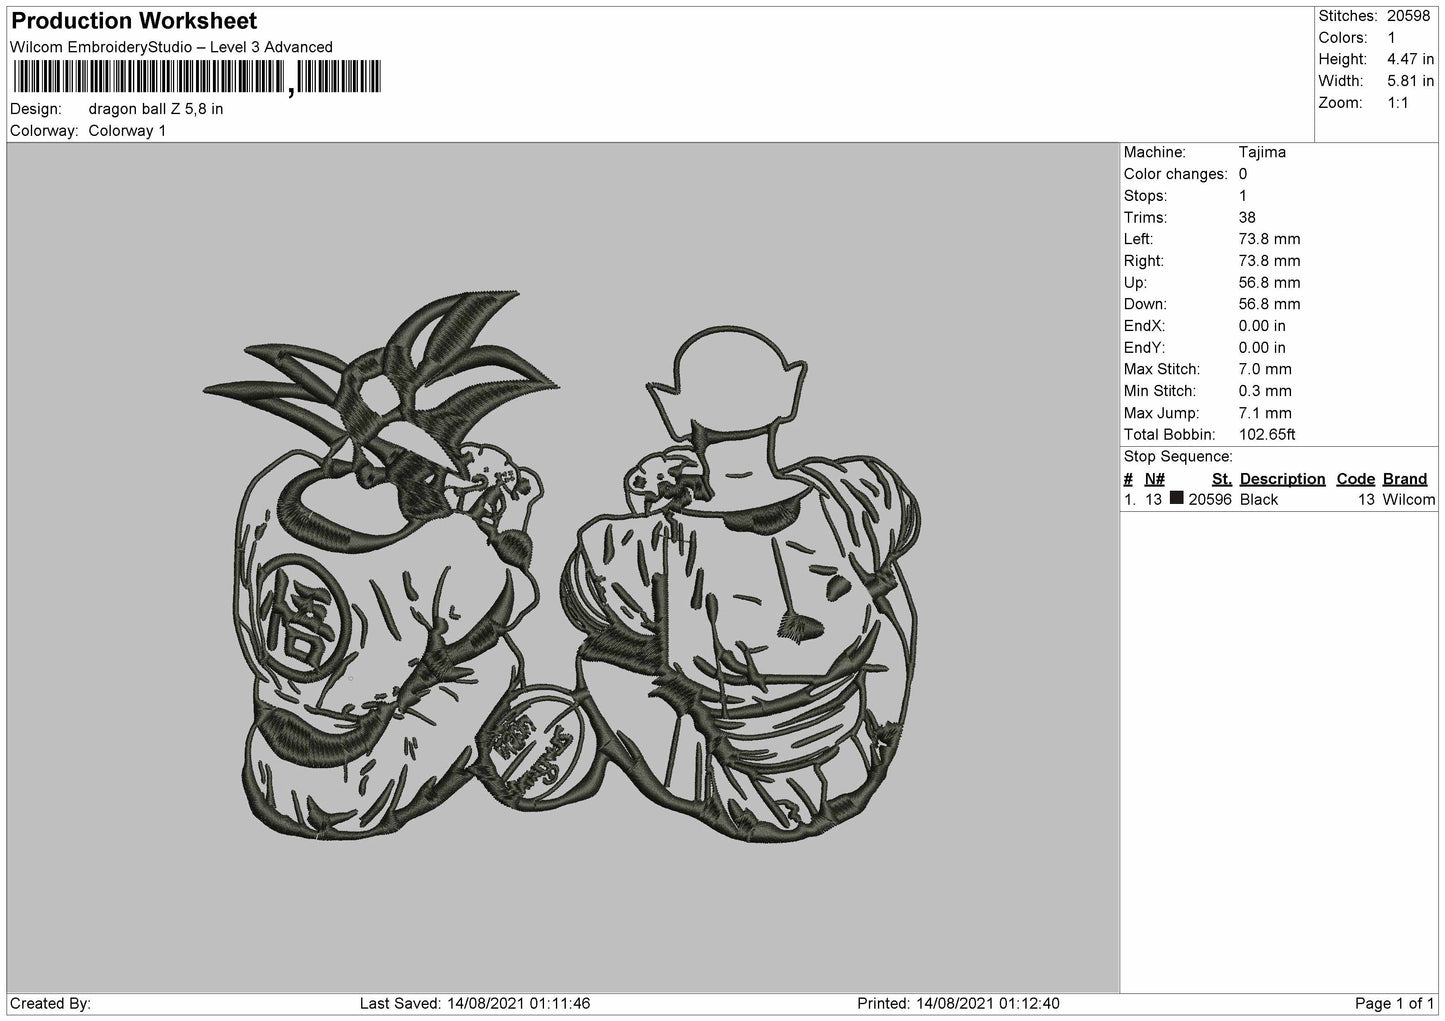1445x1021 pixels.
Task: Select the EndX value 0.00 in
Action: 1262,326
